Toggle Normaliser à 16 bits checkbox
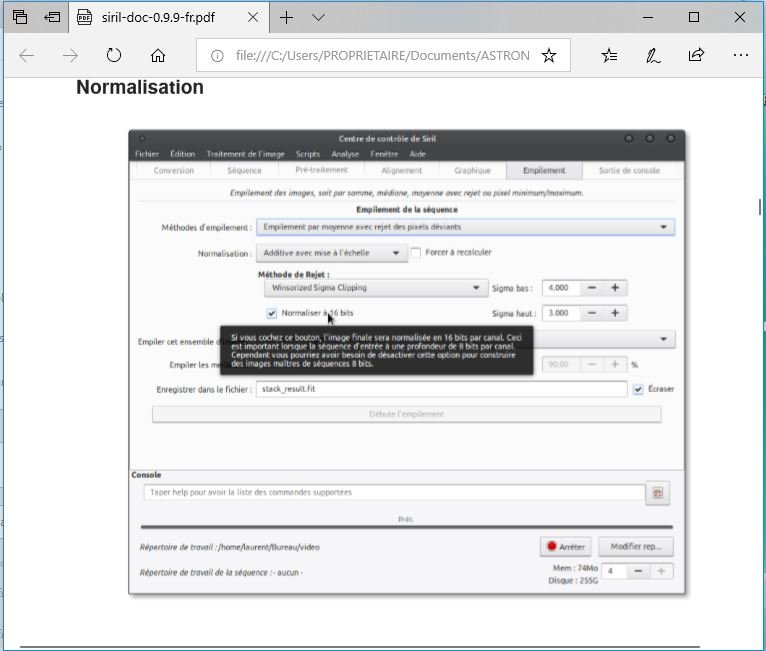Image resolution: width=766 pixels, height=651 pixels. 272,314
